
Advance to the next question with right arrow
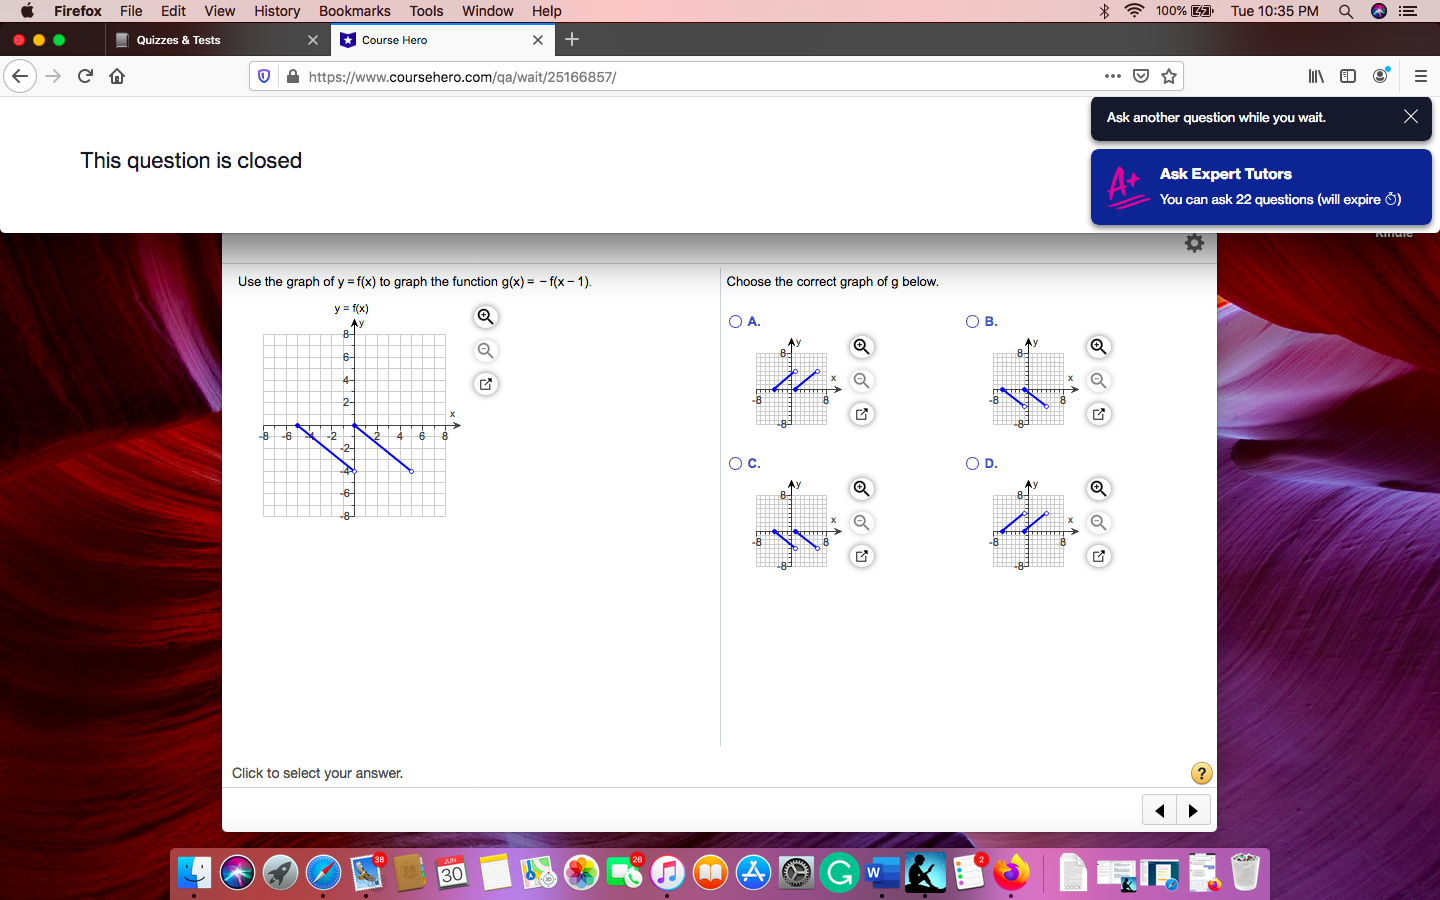(1194, 810)
